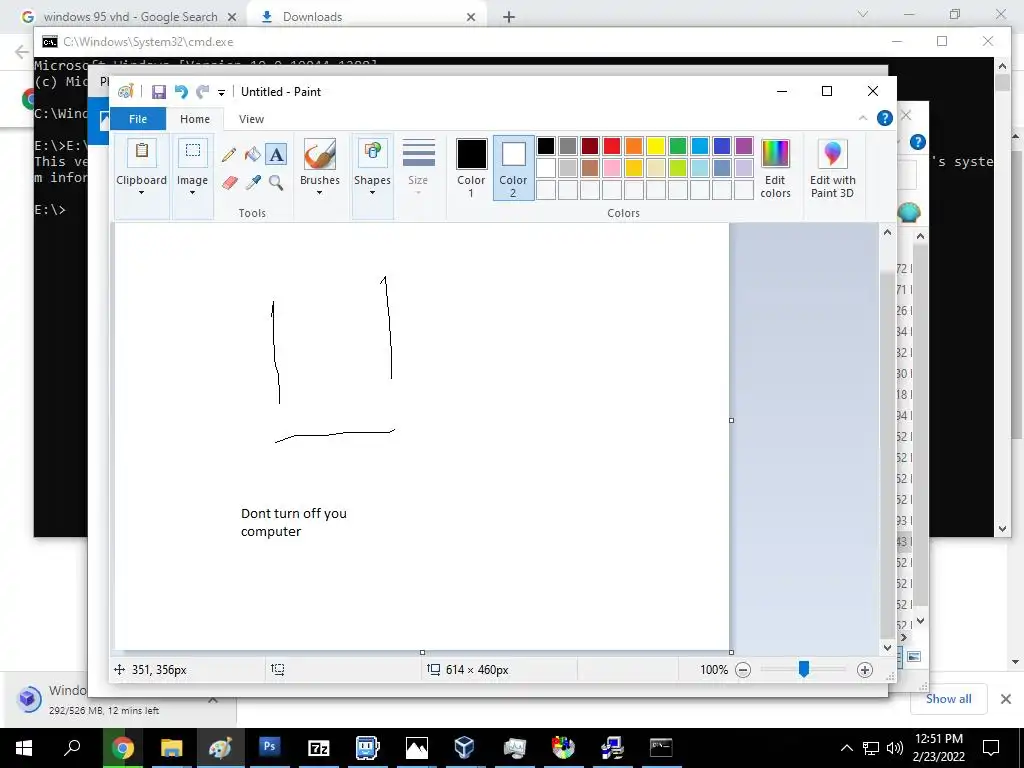The height and width of the screenshot is (768, 1024).
Task: Switch to the View ribbon tab
Action: [251, 119]
